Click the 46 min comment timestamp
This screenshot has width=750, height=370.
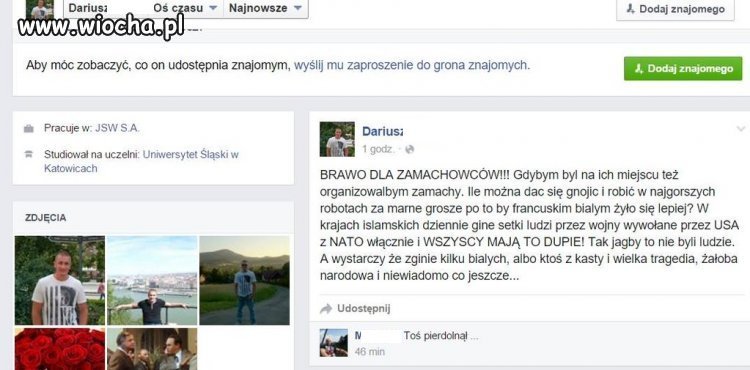click(x=370, y=352)
